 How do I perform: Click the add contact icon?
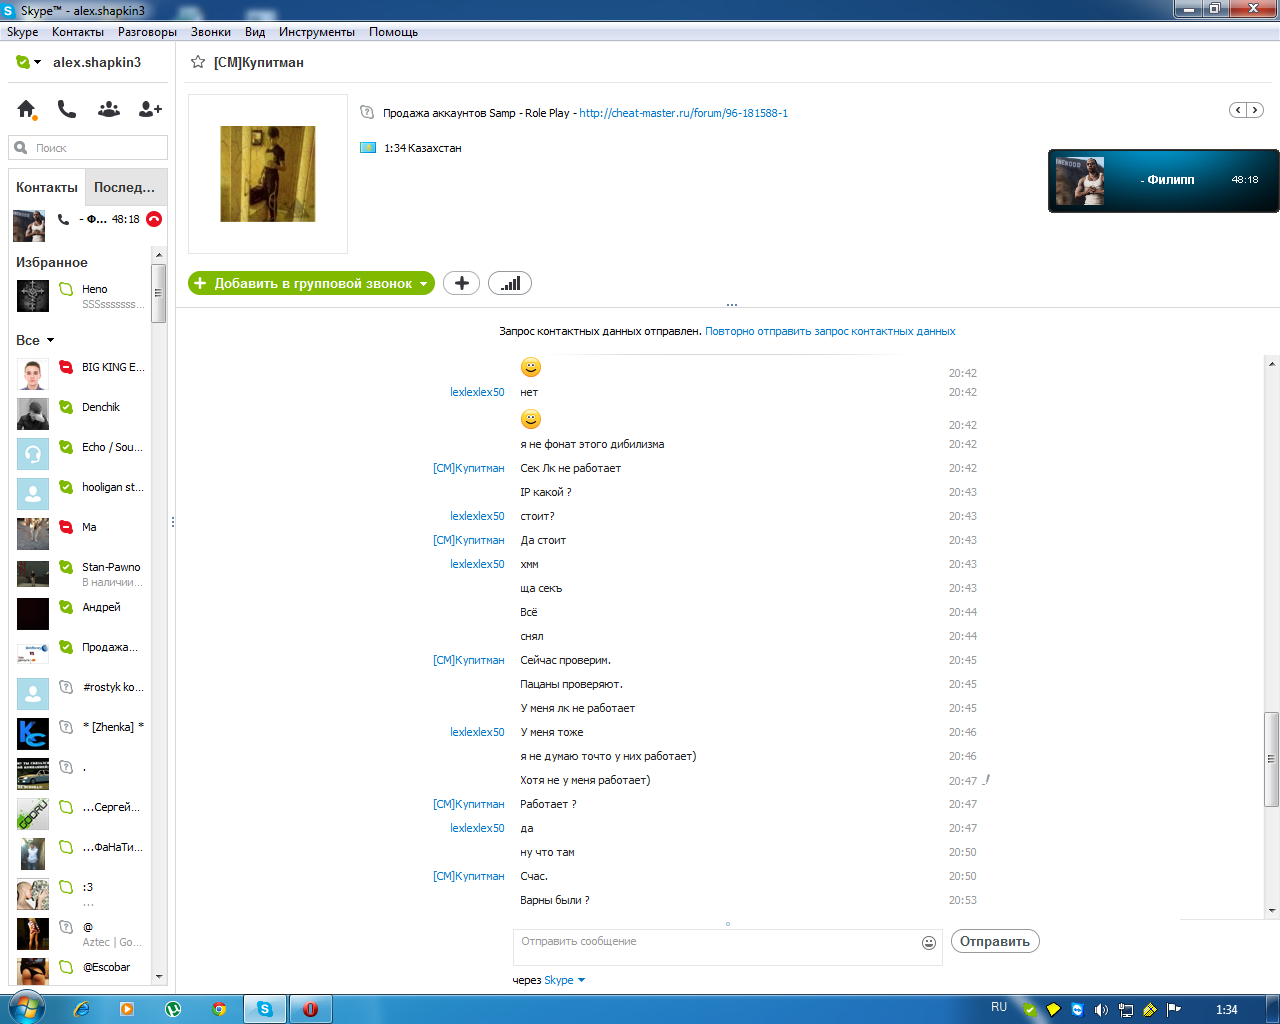tap(150, 109)
